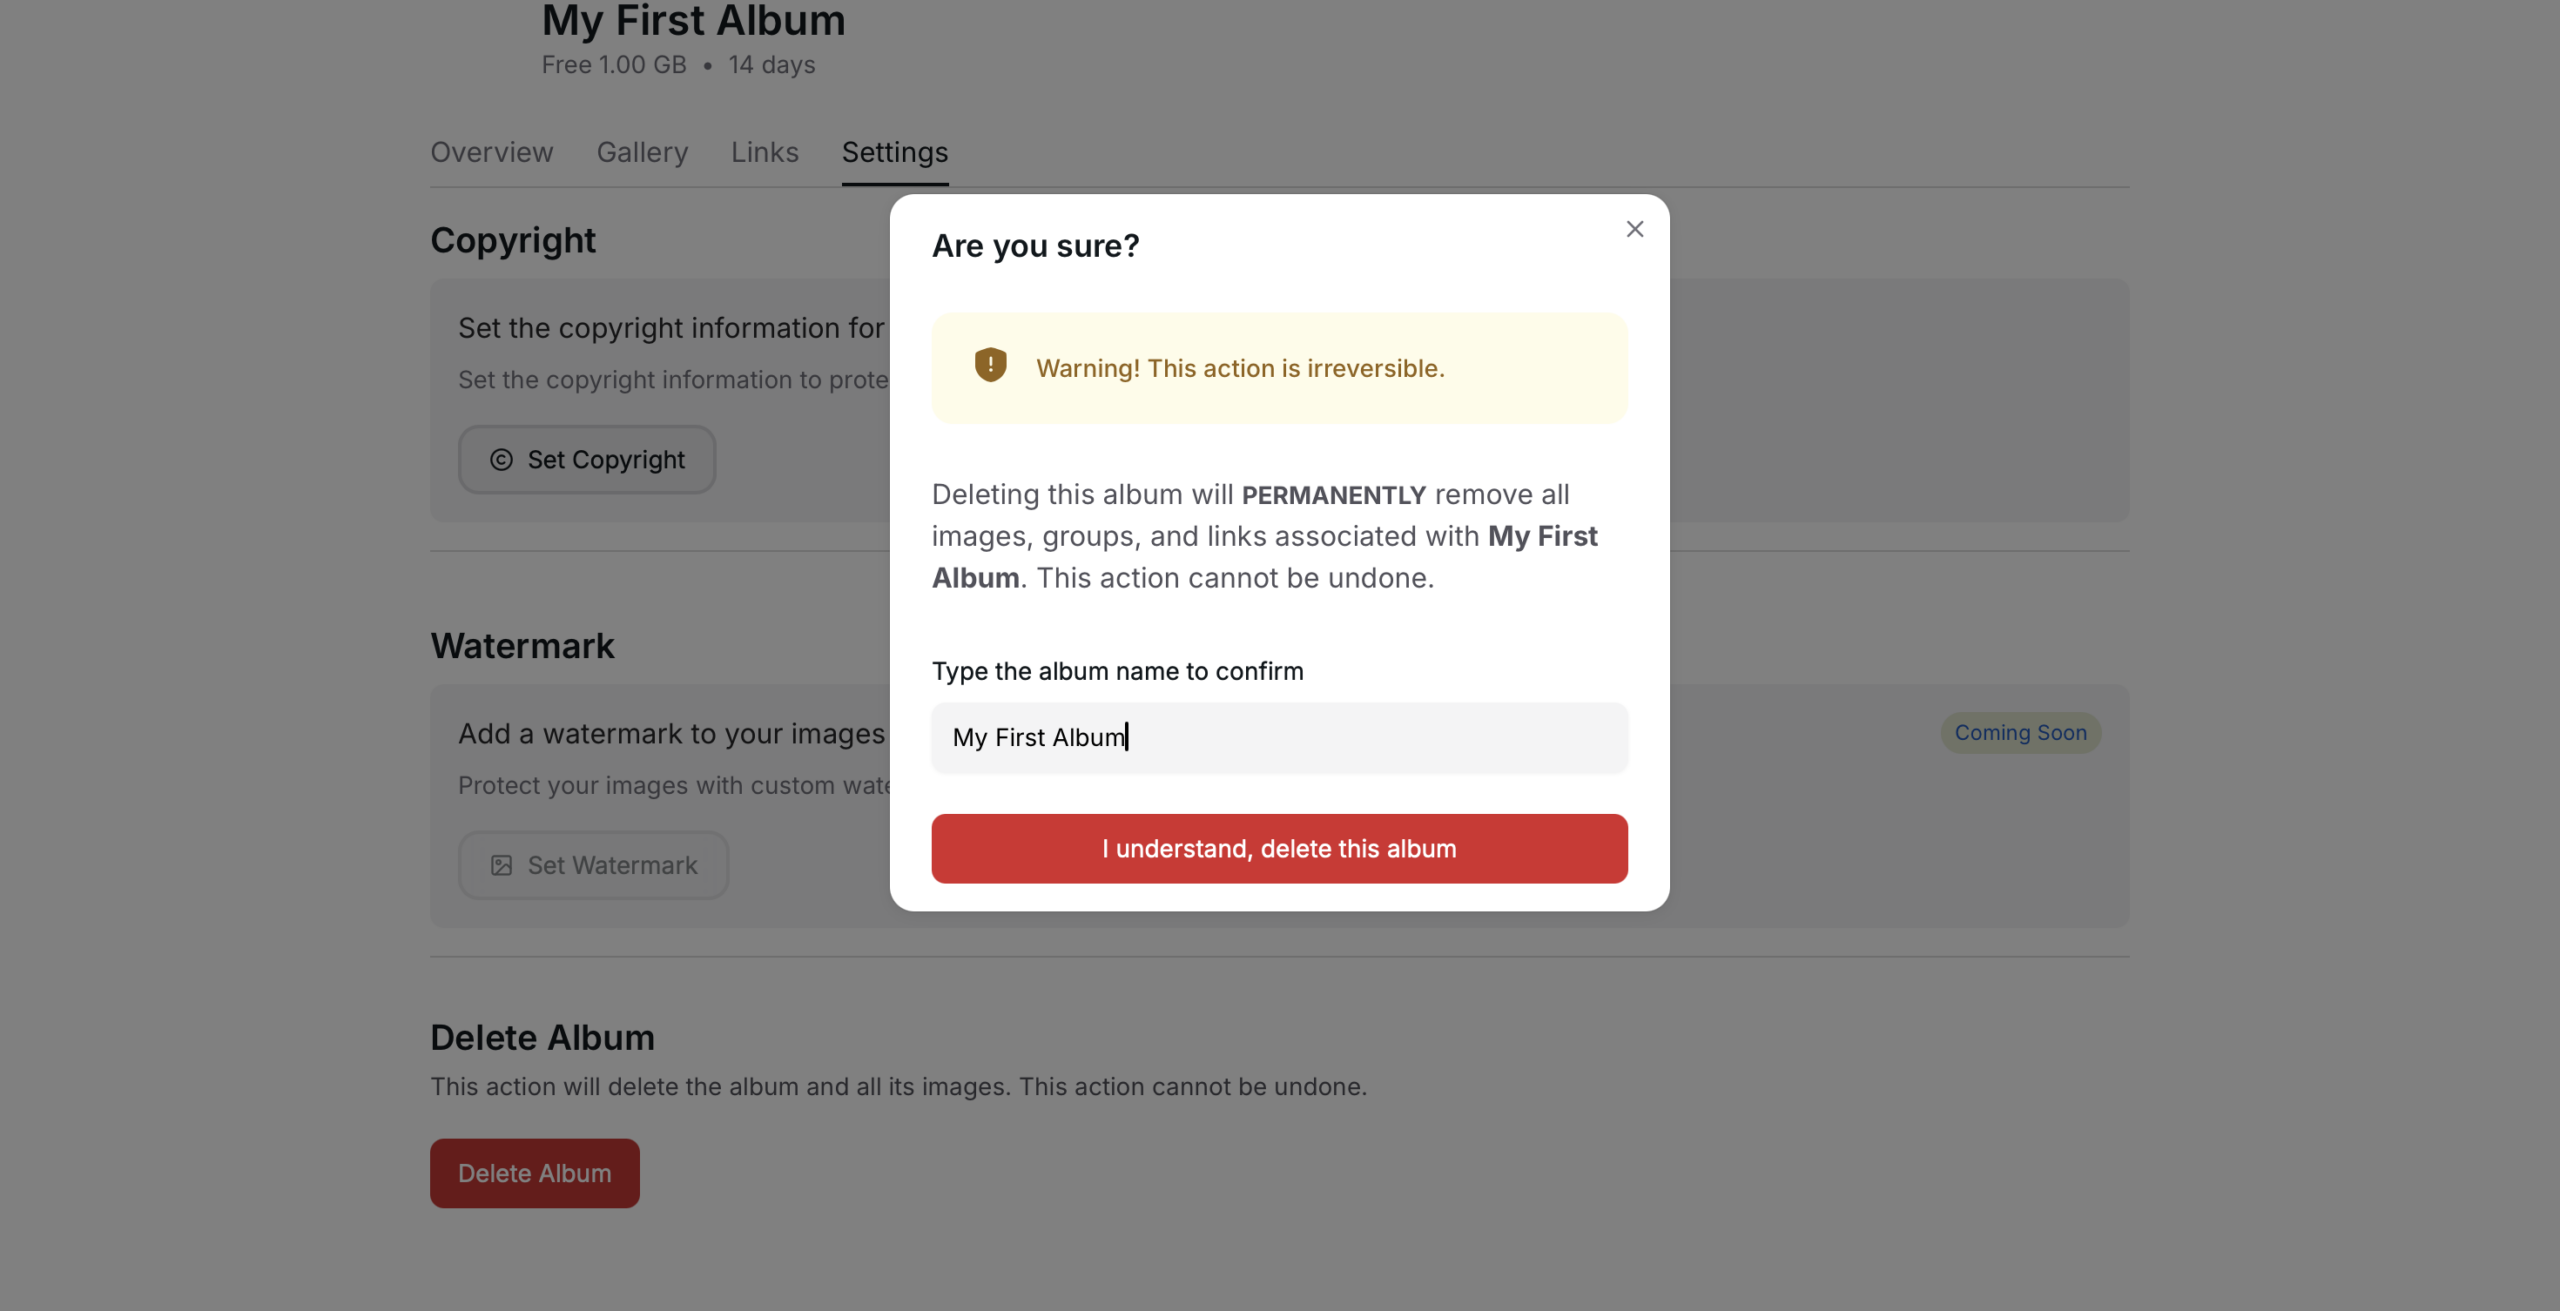Select the Settings tab
The height and width of the screenshot is (1311, 2560).
pos(894,153)
